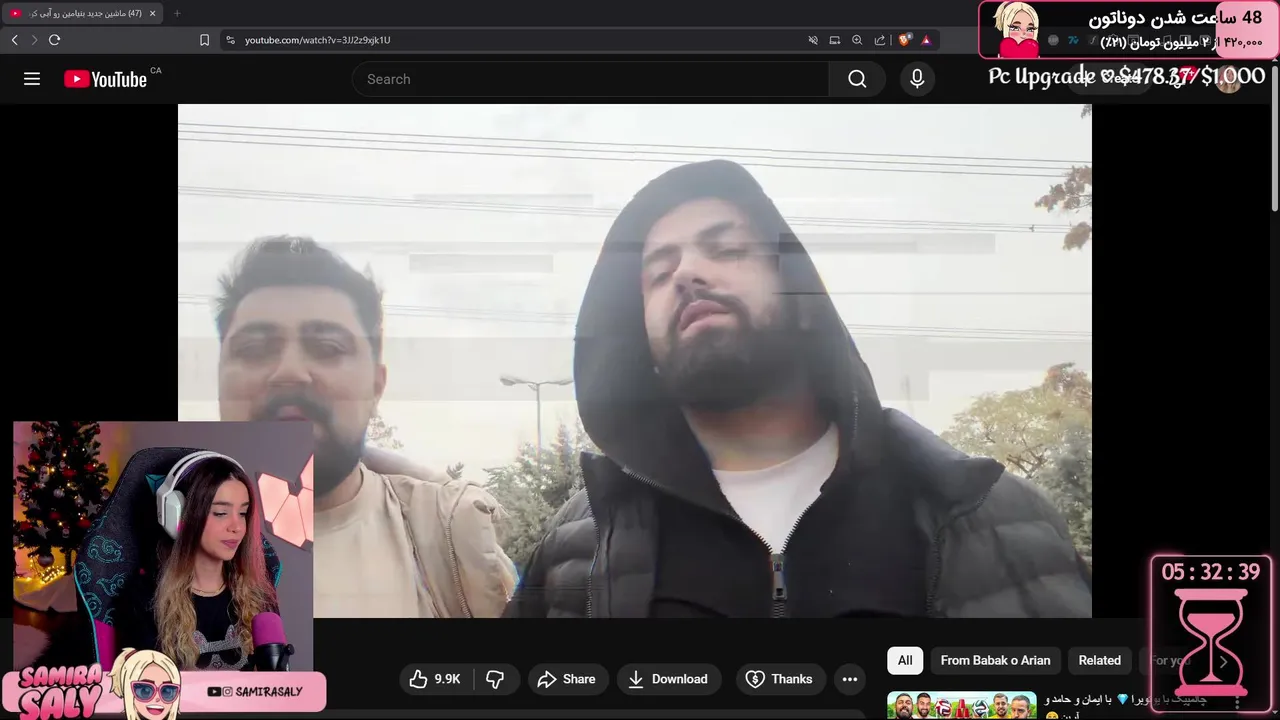1280x720 pixels.
Task: Open the YouTube hamburger guide menu
Action: click(32, 79)
